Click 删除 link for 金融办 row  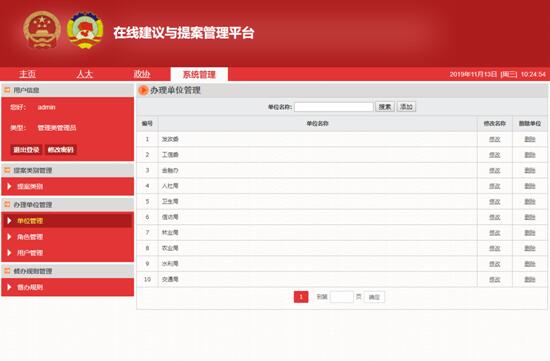coord(530,171)
